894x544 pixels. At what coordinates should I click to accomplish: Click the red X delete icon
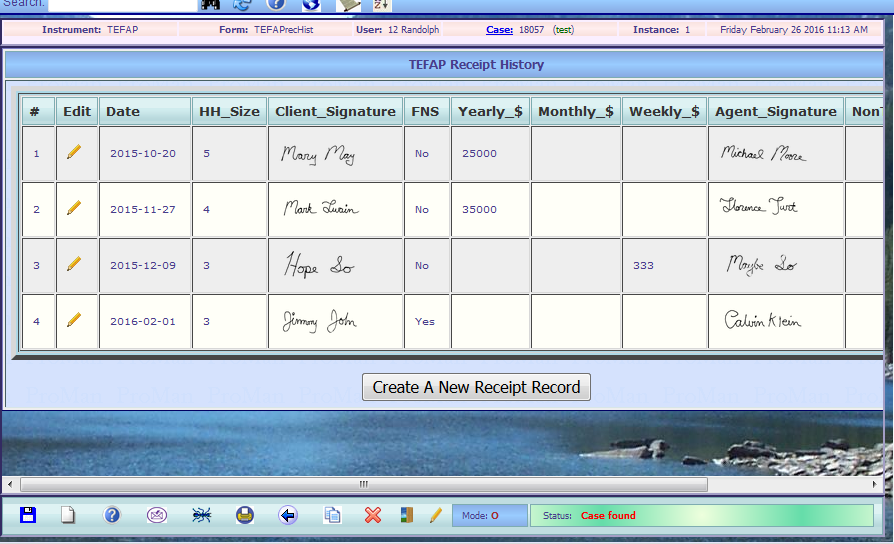(x=373, y=515)
